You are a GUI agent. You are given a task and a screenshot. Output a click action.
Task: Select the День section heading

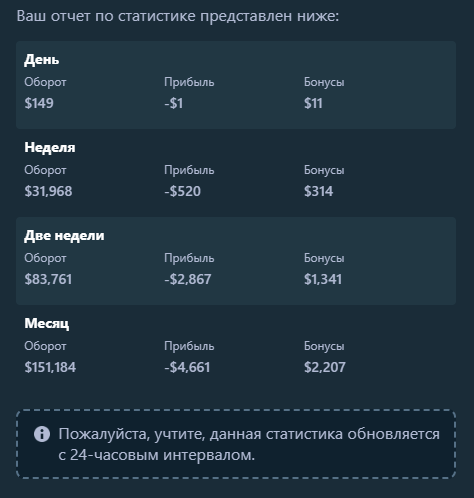point(42,60)
